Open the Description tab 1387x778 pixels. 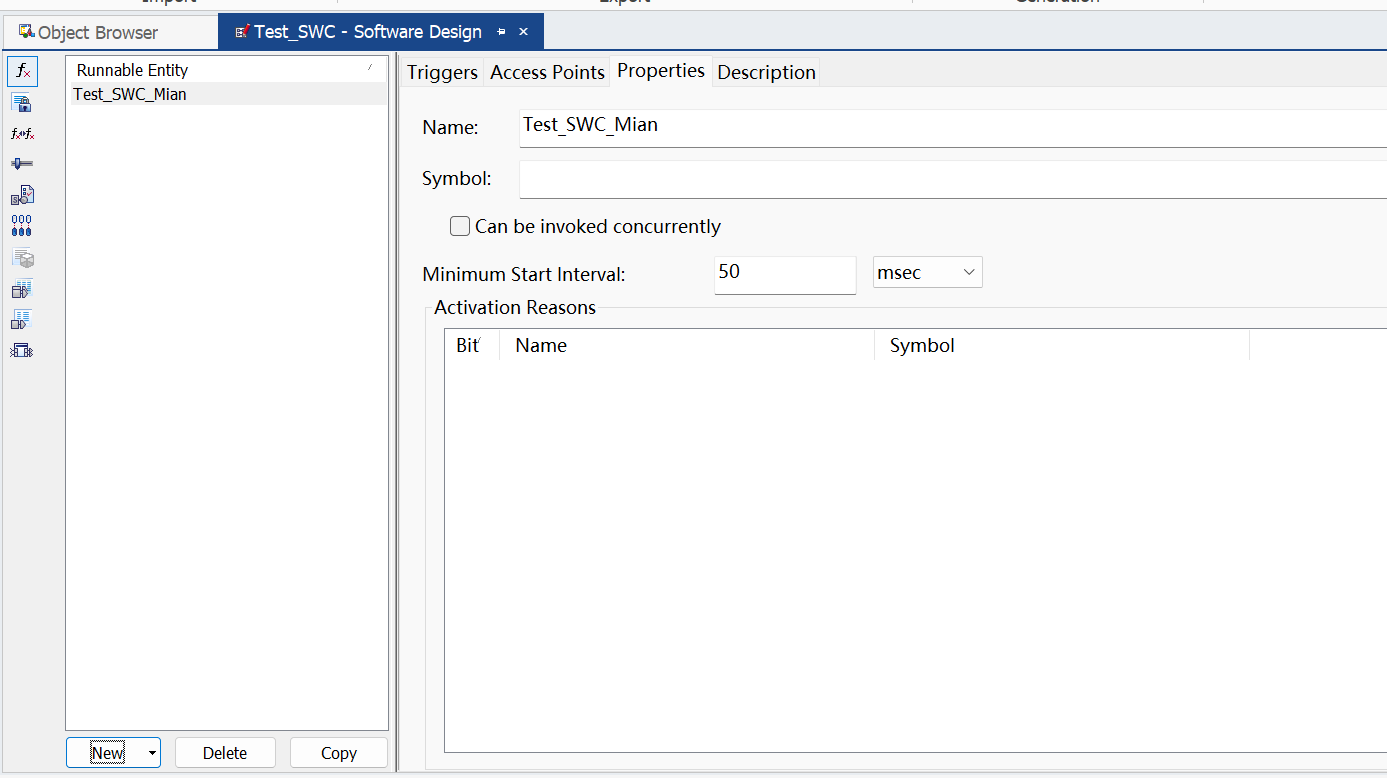pos(765,71)
